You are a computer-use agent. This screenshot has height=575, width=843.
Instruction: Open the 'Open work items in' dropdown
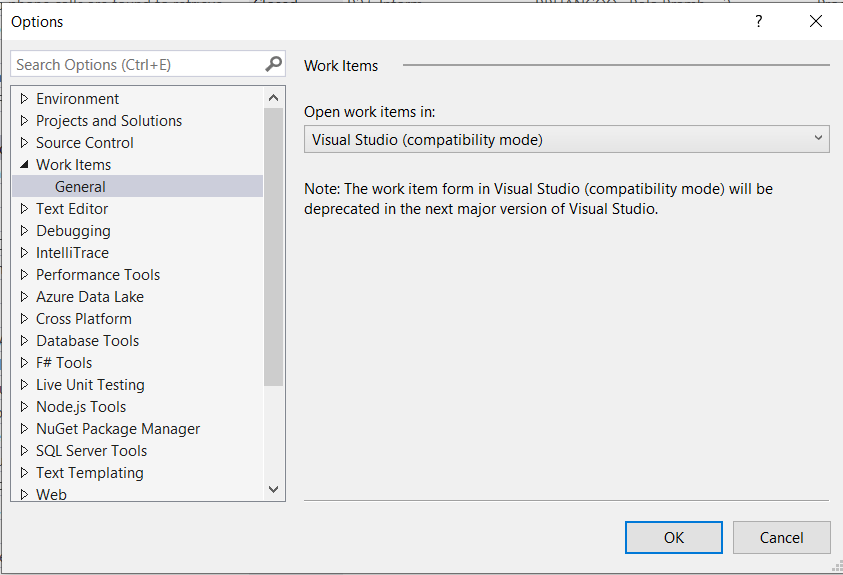[x=566, y=139]
